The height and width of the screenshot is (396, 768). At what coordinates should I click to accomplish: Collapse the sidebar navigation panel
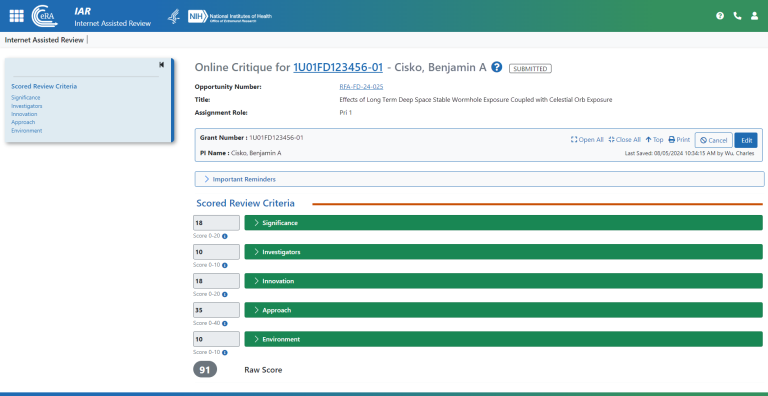pos(162,65)
